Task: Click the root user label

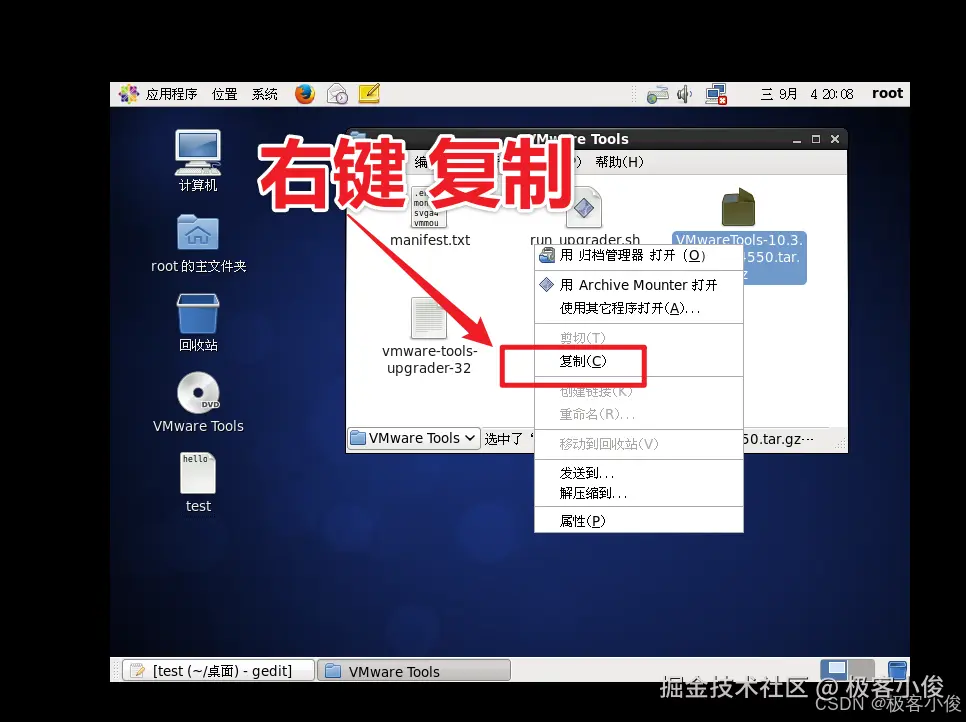Action: click(x=887, y=94)
